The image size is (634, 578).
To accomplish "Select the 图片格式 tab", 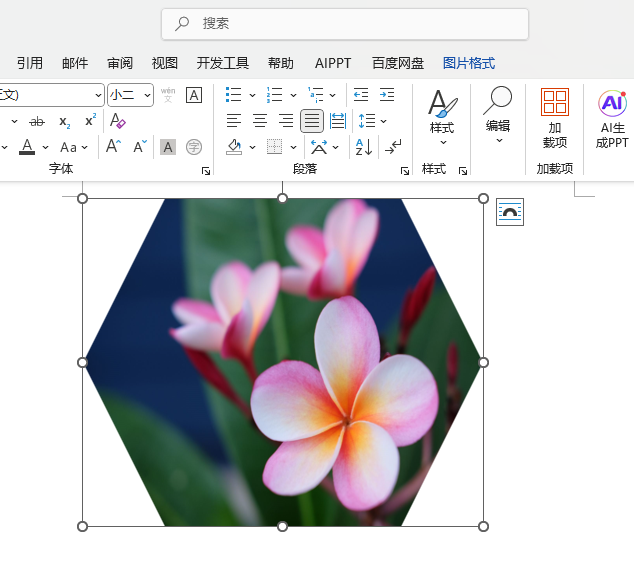I will point(469,63).
